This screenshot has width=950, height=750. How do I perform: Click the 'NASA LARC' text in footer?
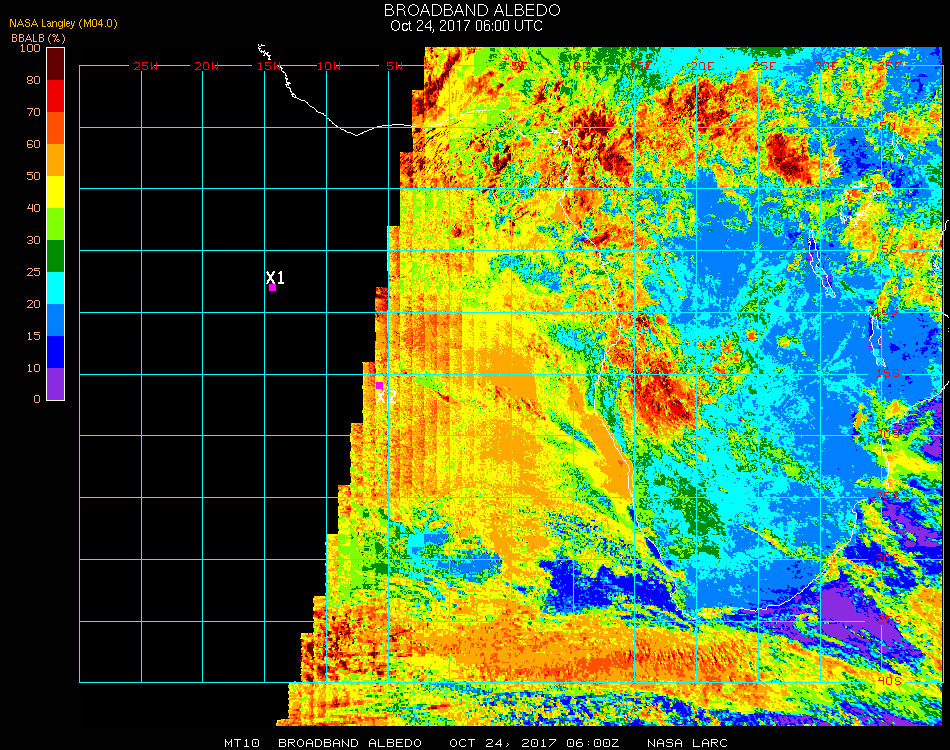pos(687,743)
